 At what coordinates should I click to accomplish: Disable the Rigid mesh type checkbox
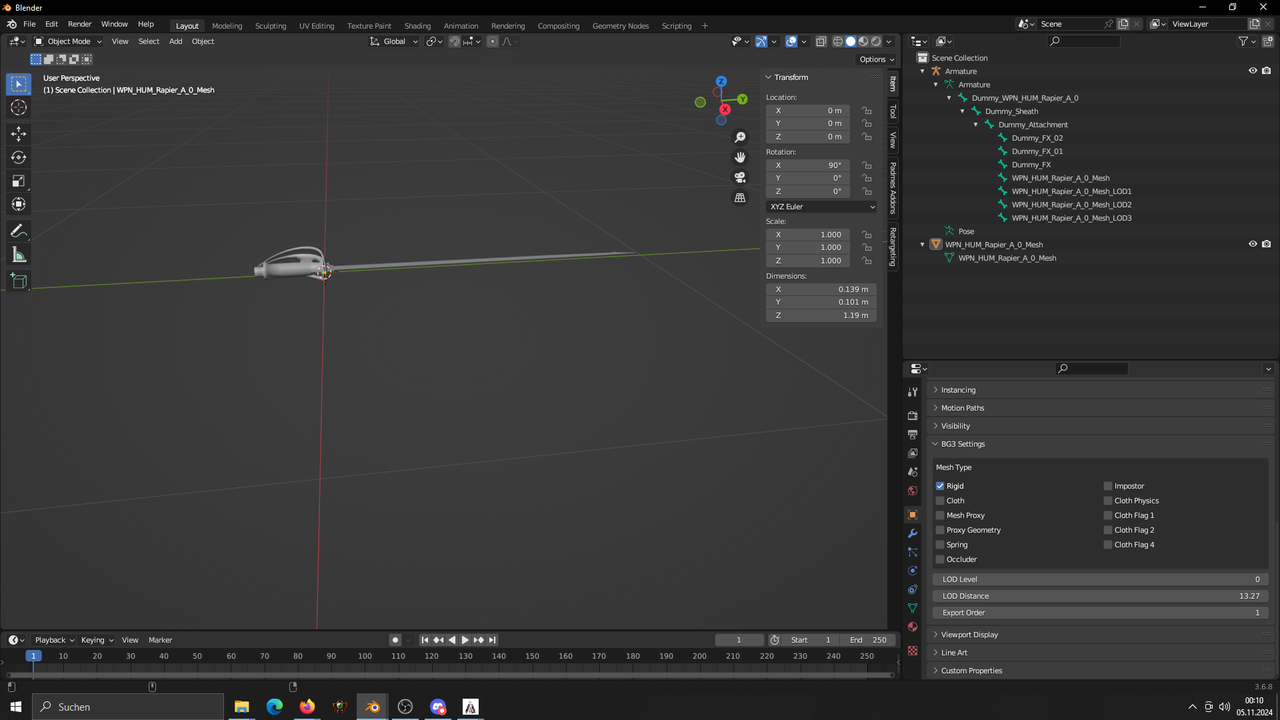[940, 485]
